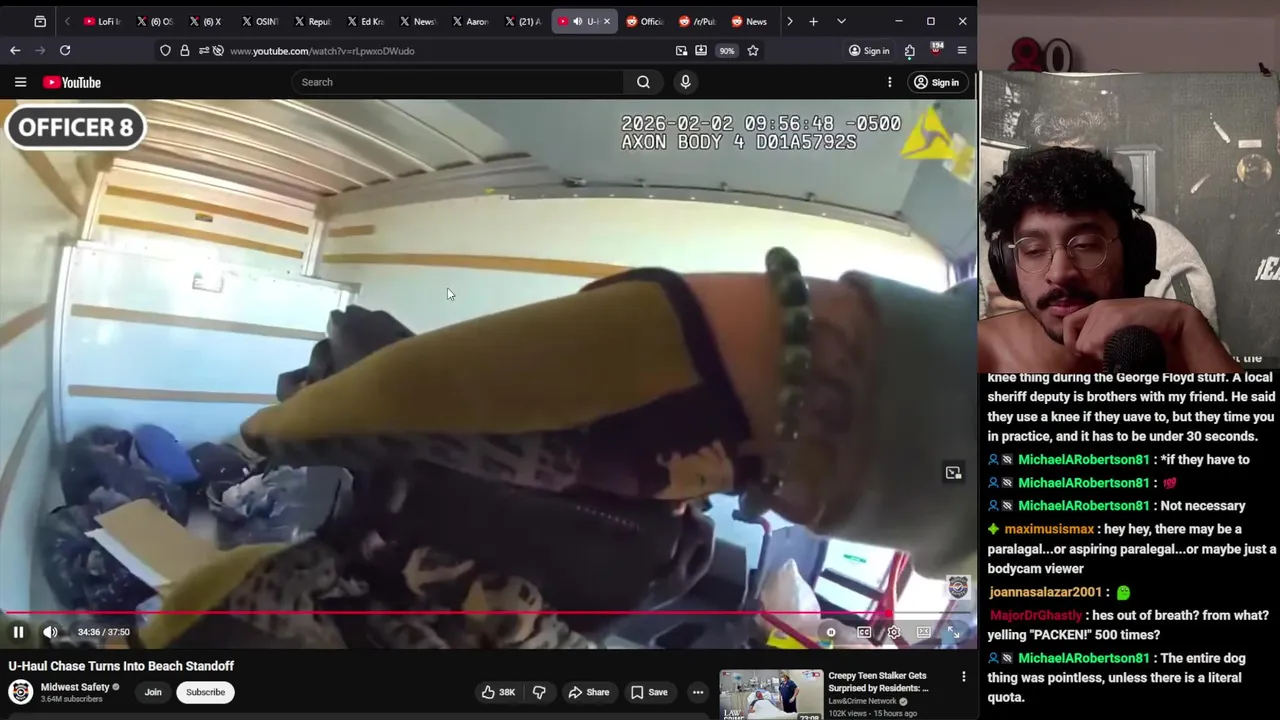Click the username joannasalazar2001 in chat
1280x720 pixels.
point(1045,592)
